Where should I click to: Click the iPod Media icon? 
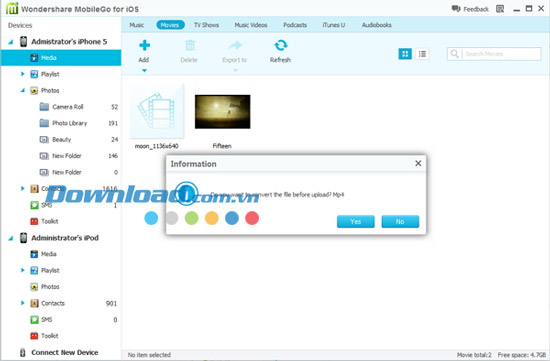coord(34,254)
